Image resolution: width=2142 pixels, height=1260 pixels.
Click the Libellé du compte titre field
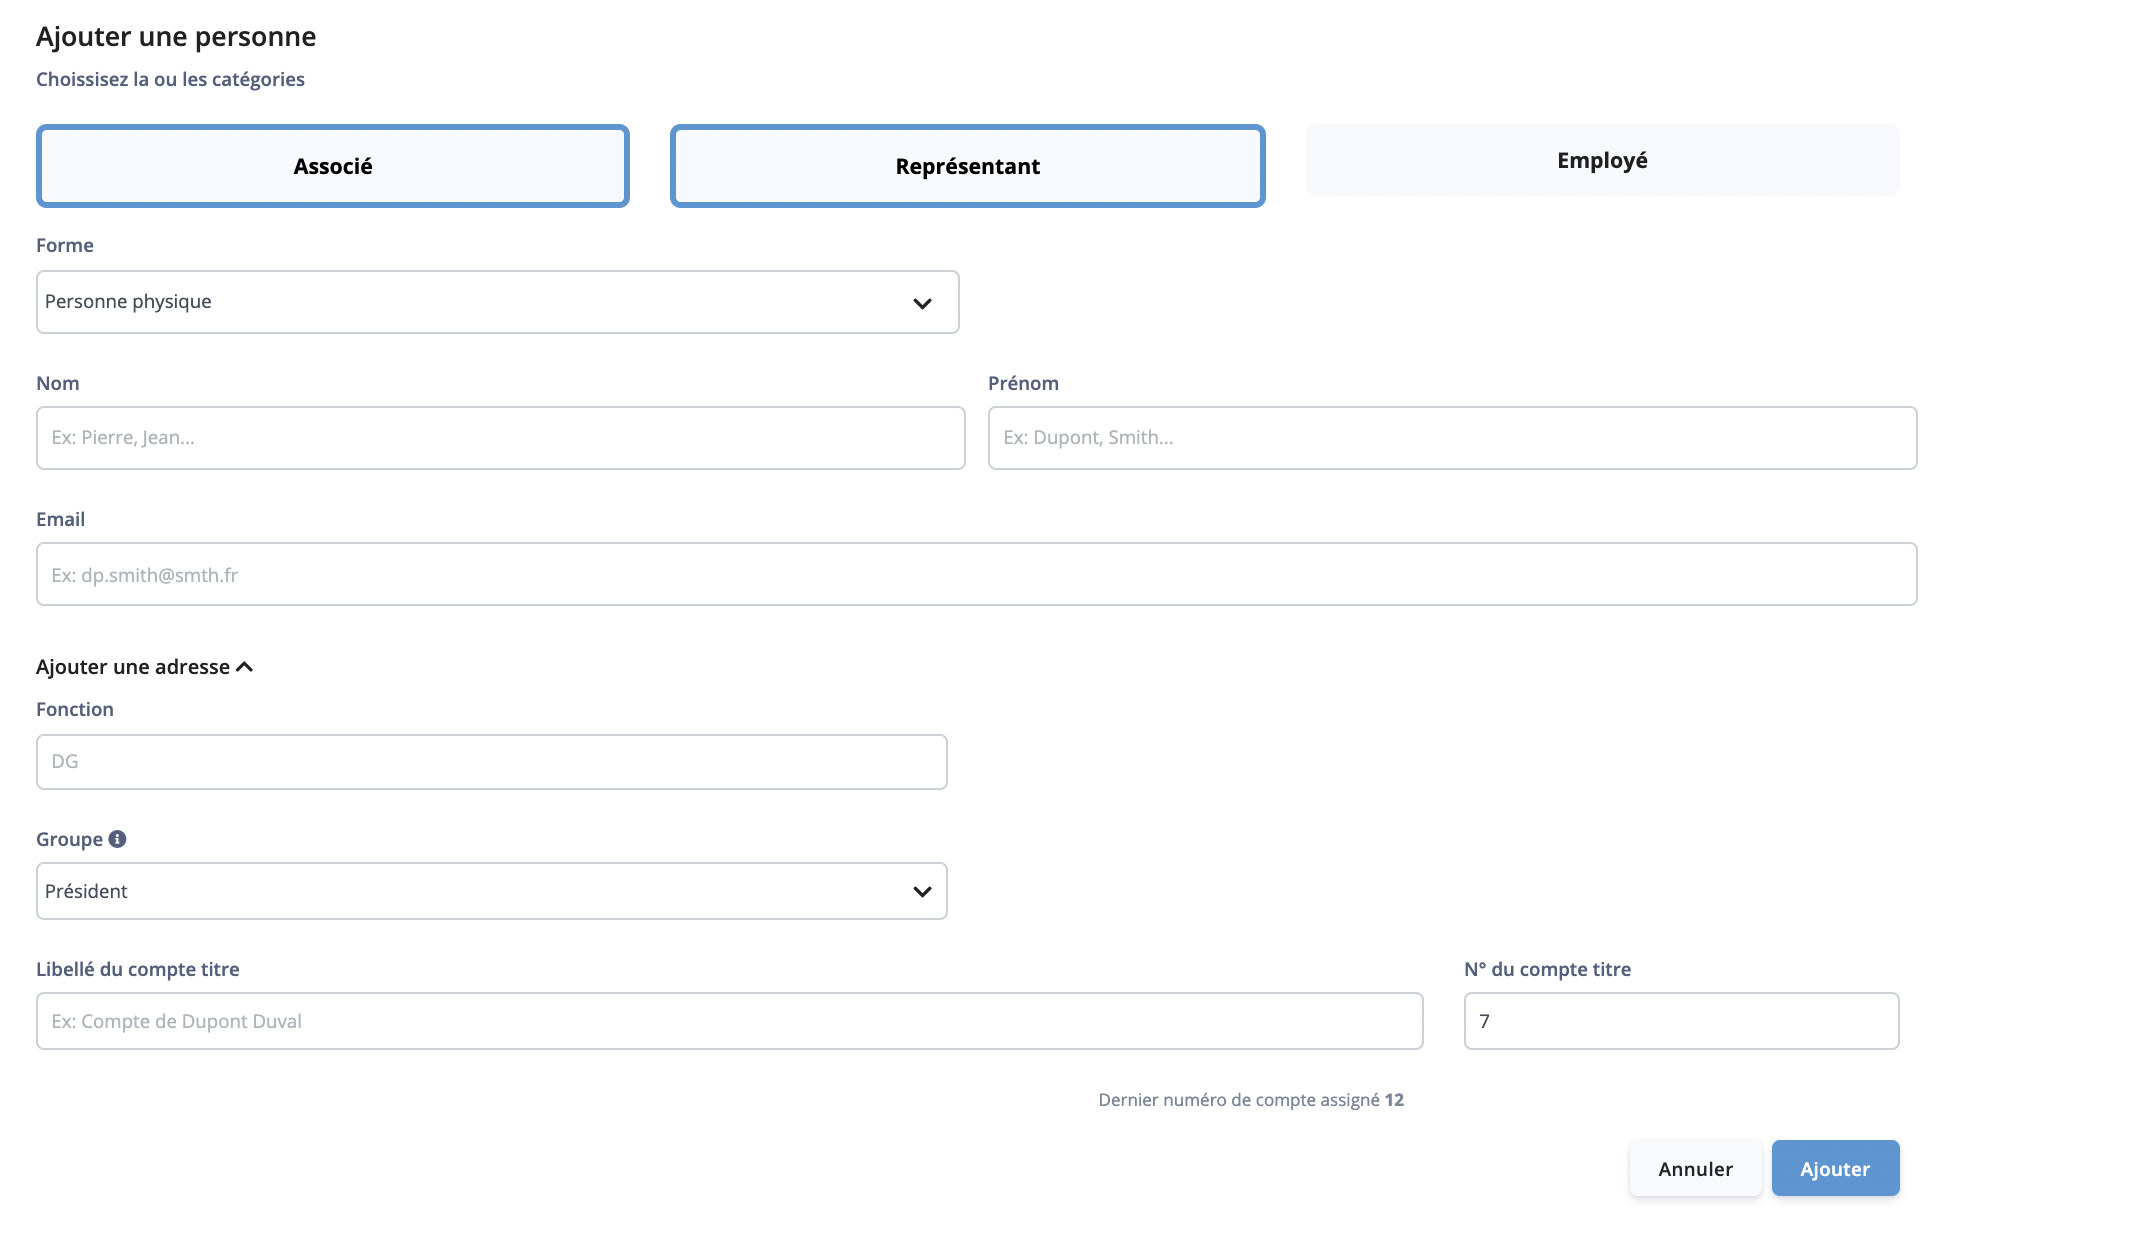coord(729,1020)
